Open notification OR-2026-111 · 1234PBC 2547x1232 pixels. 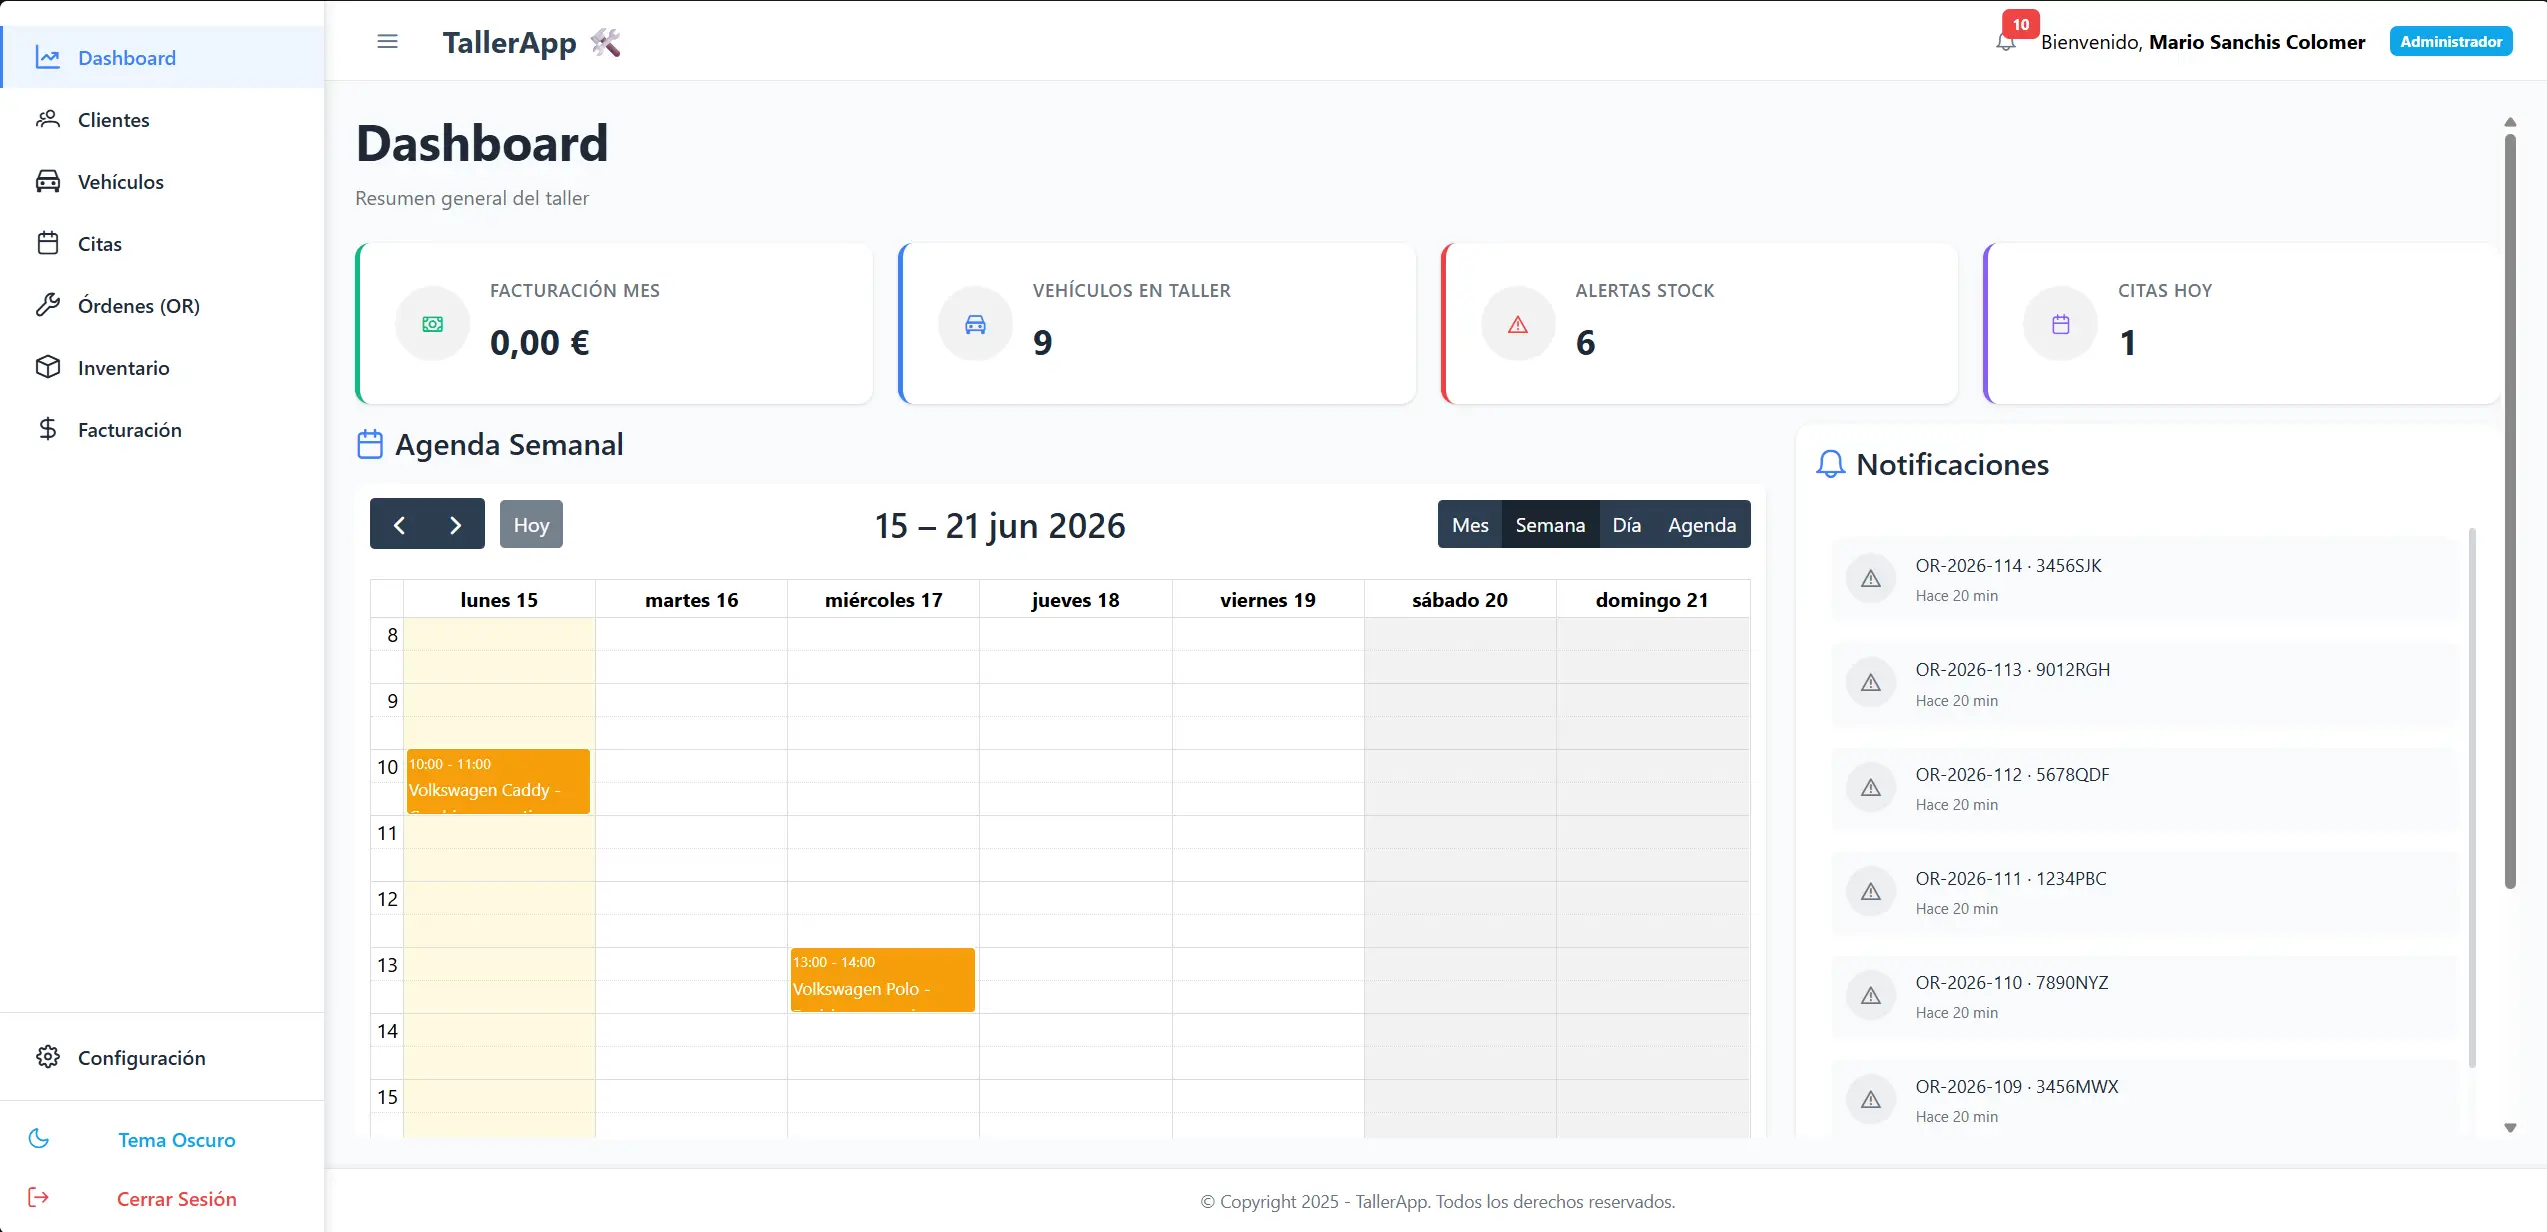click(x=2144, y=892)
